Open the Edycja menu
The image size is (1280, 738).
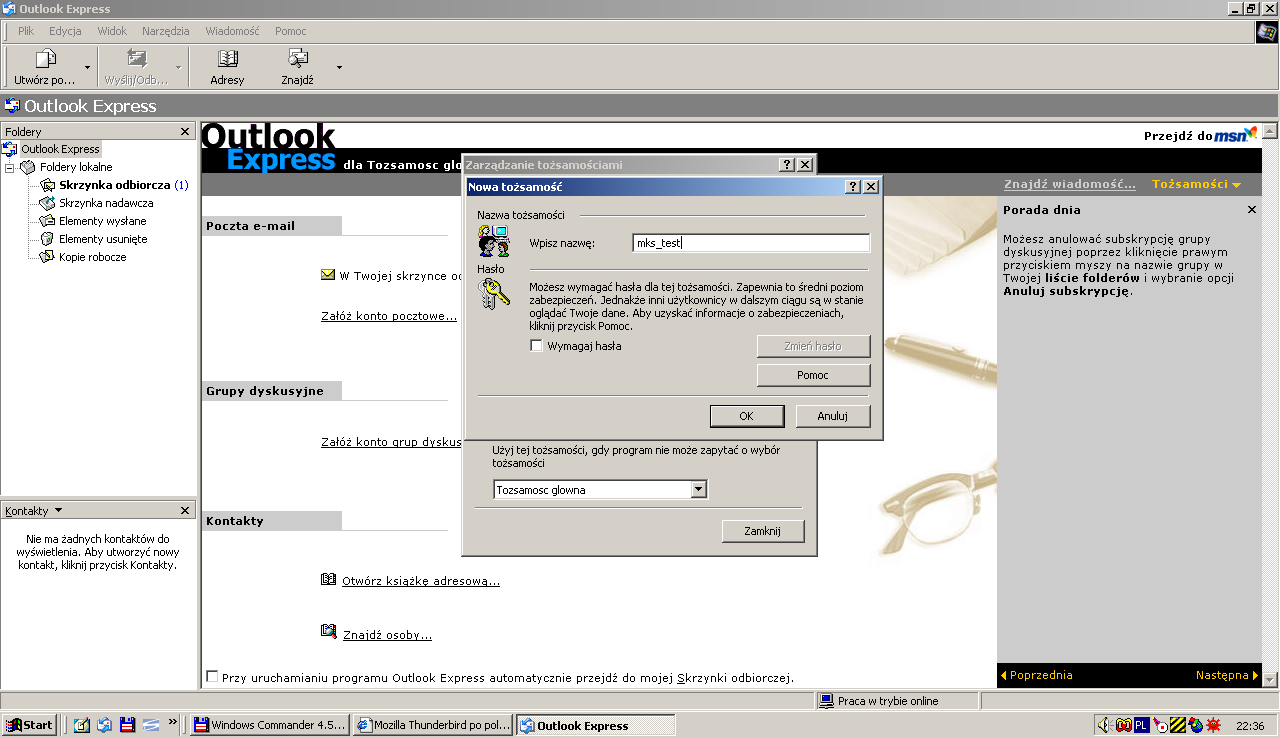pyautogui.click(x=65, y=31)
